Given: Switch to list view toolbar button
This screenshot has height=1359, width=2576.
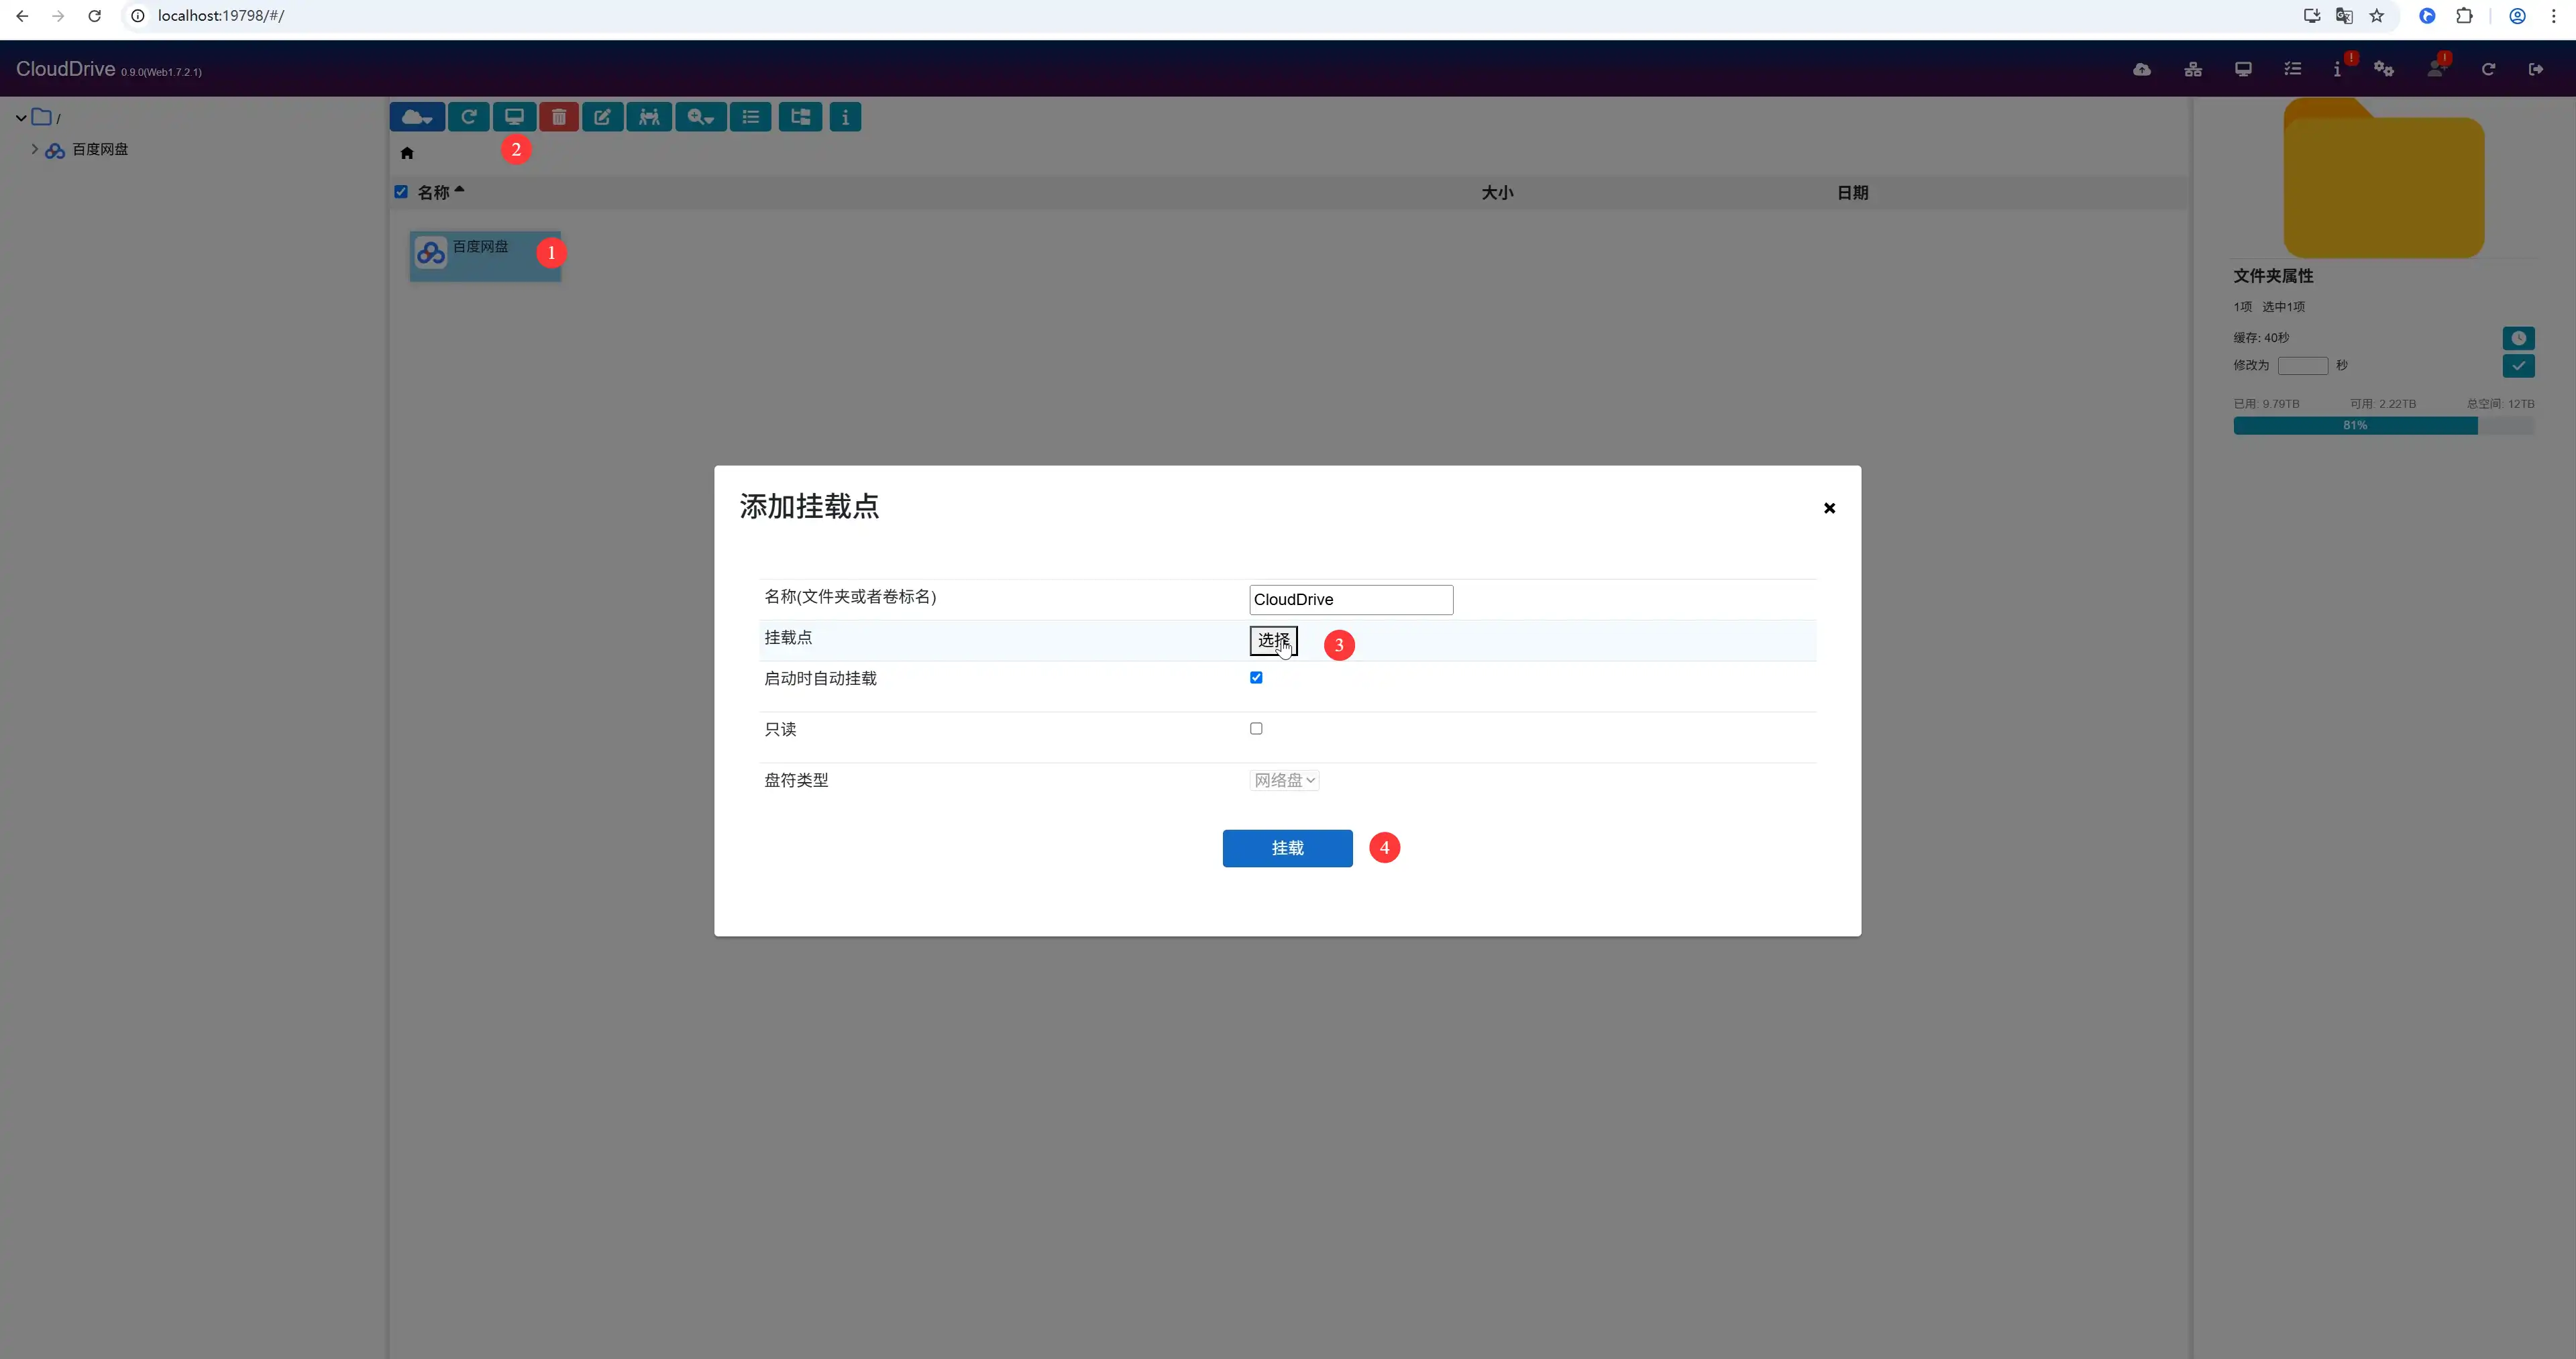Looking at the screenshot, I should [750, 117].
